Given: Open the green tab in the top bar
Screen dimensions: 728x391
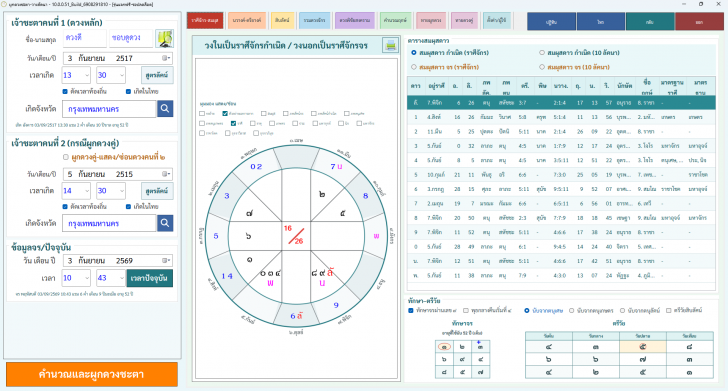Looking at the screenshot, I should coord(395,20).
